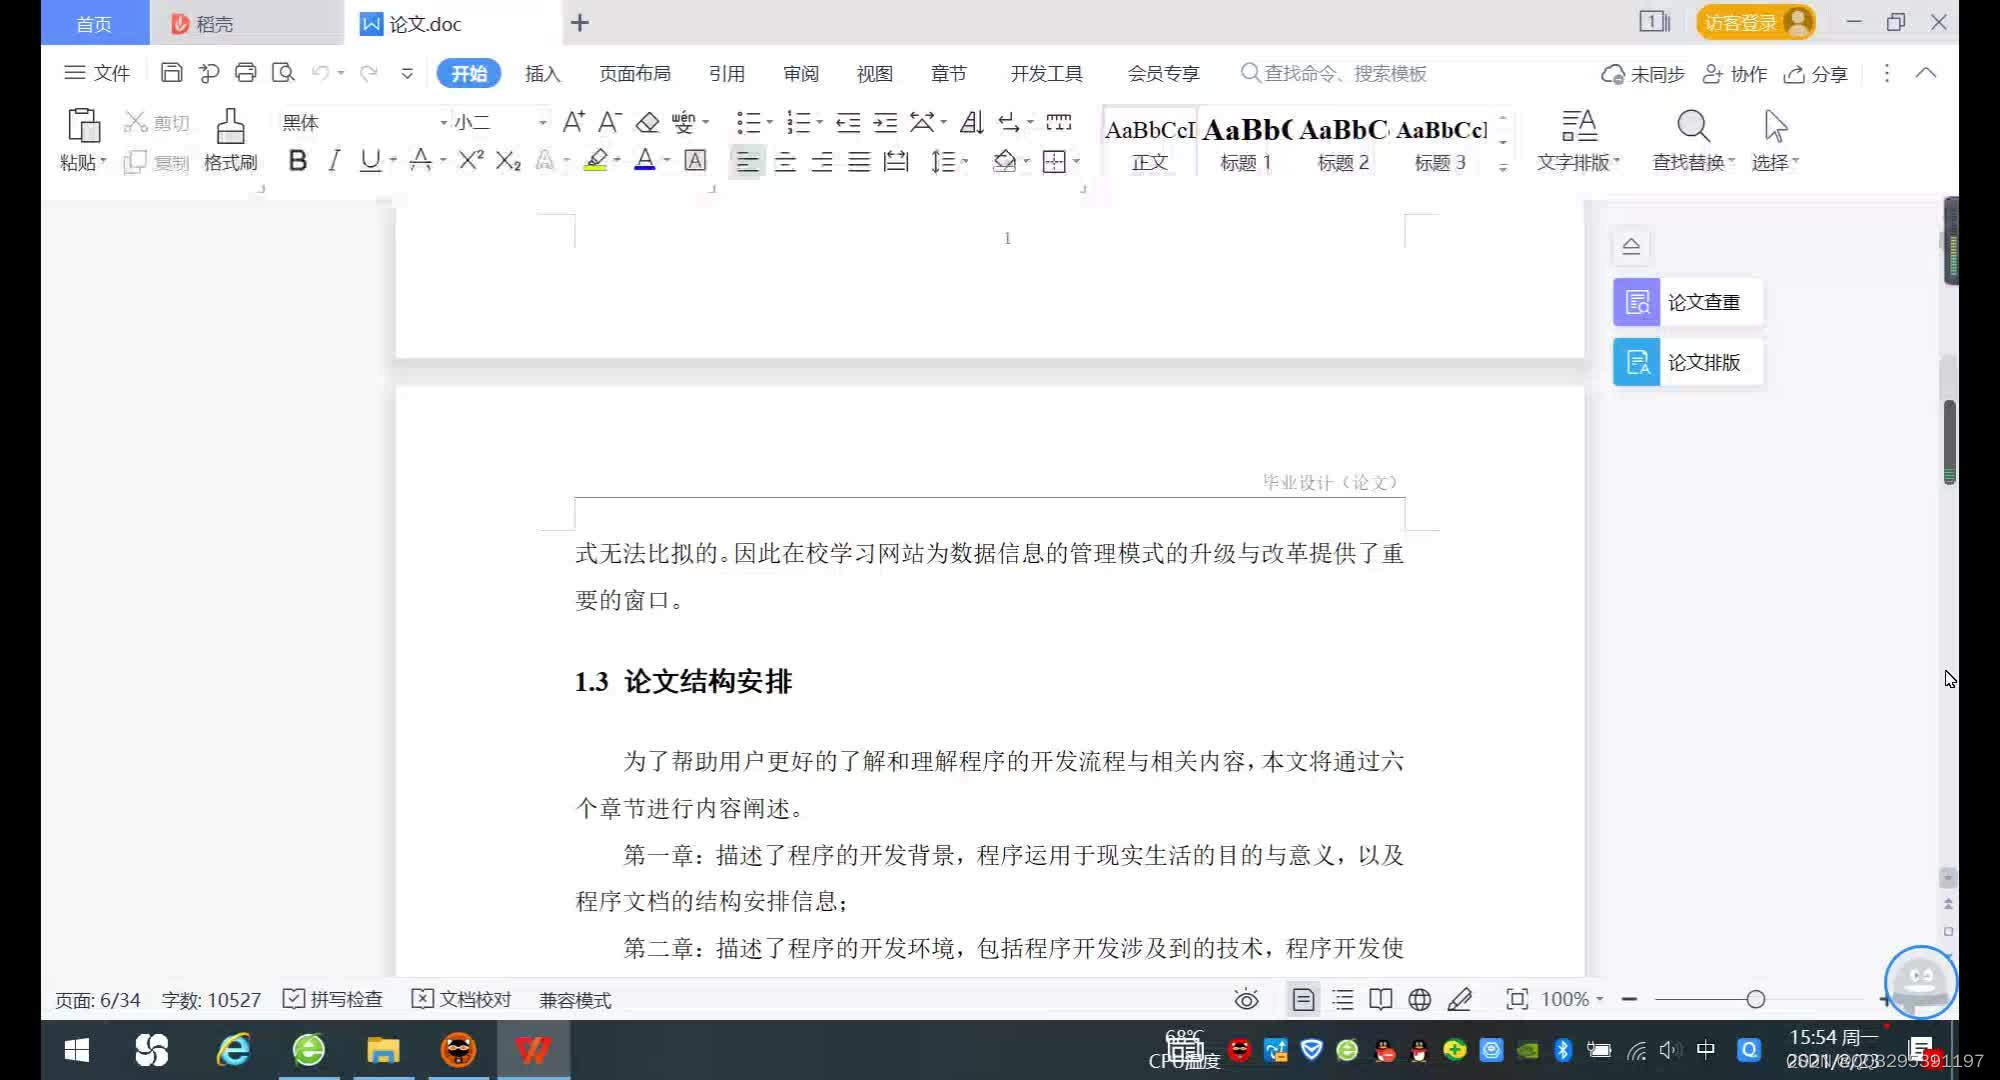Viewport: 2000px width, 1080px height.
Task: Apply subscript formatting
Action: pos(508,160)
